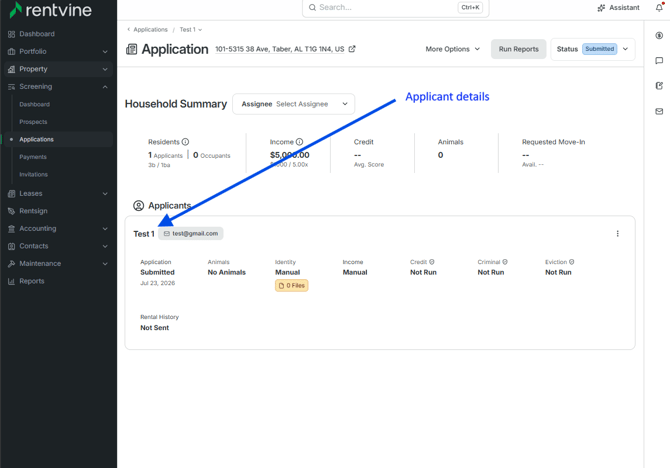Click the Rentsign pen icon

click(12, 211)
